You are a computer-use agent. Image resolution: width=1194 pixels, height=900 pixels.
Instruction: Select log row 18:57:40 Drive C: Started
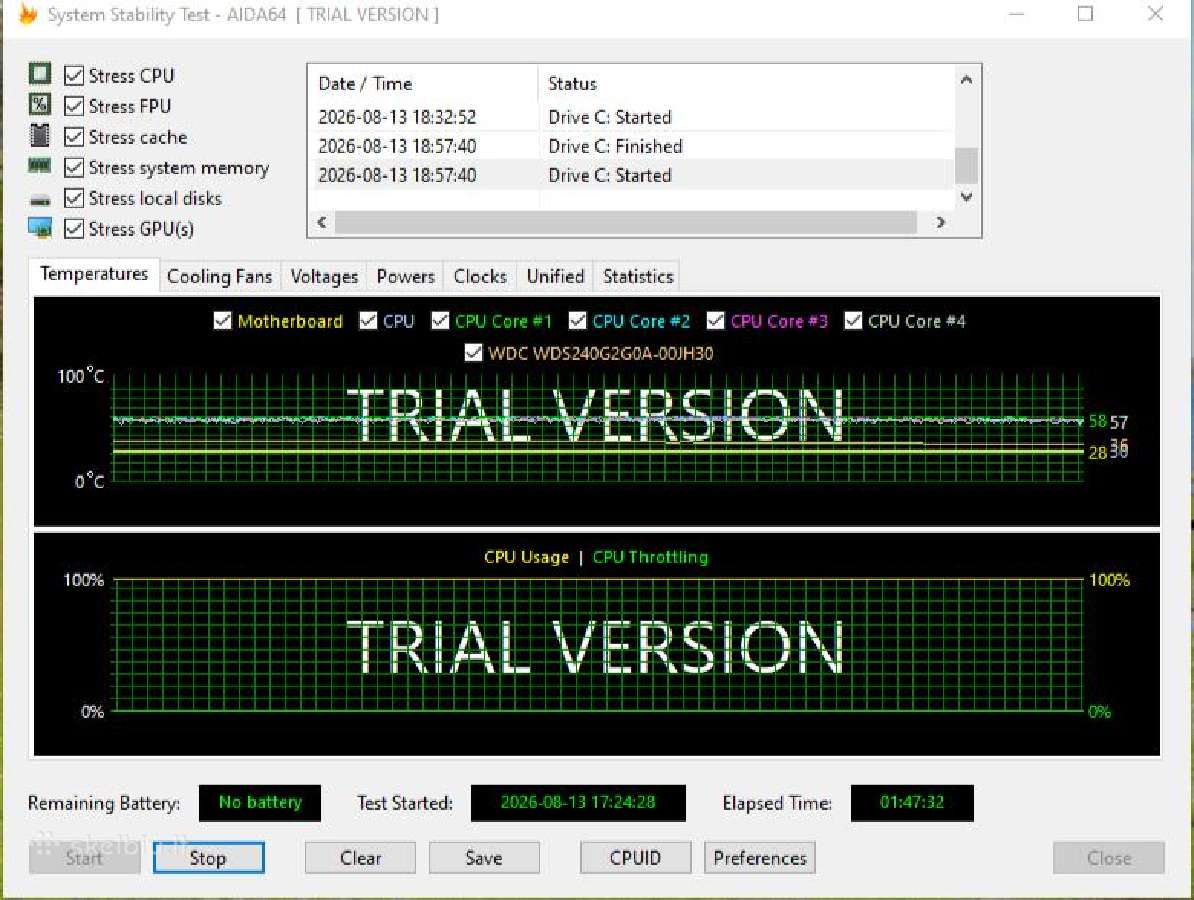[632, 174]
